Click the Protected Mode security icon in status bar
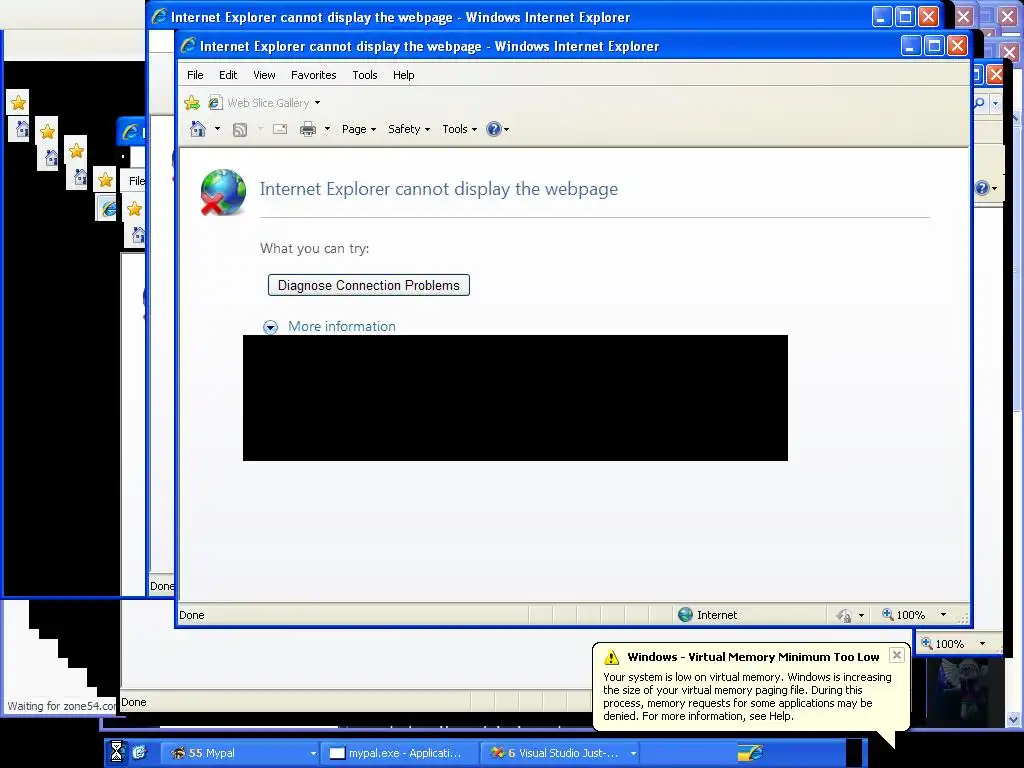The height and width of the screenshot is (768, 1024). click(844, 615)
